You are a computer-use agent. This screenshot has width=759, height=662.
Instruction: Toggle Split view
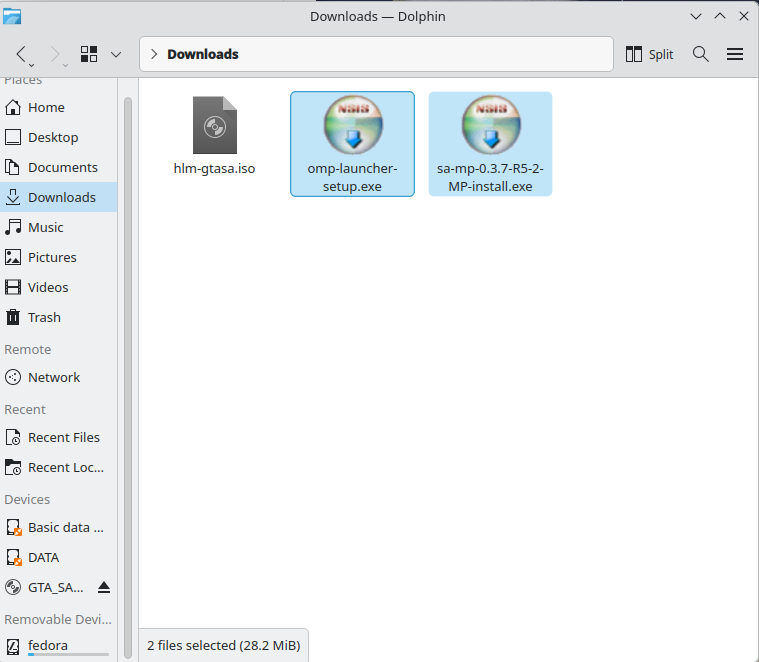click(649, 54)
